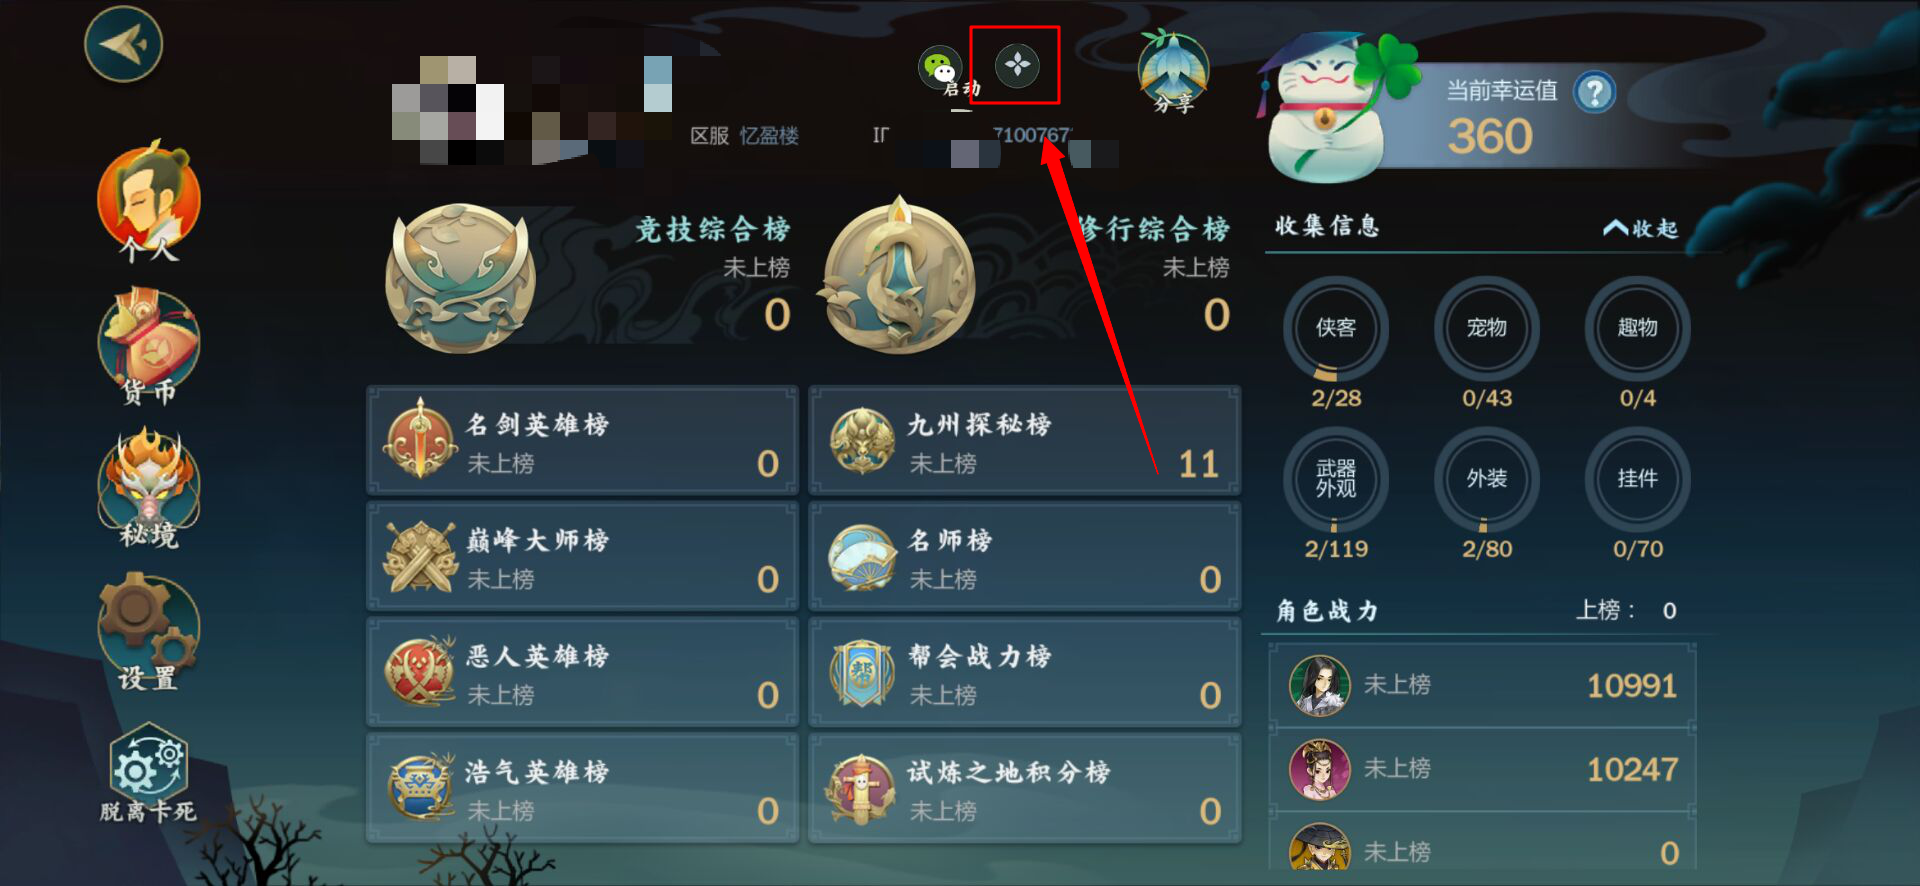Image resolution: width=1920 pixels, height=886 pixels.
Task: Open the 宠物 collection circle
Action: [x=1487, y=329]
